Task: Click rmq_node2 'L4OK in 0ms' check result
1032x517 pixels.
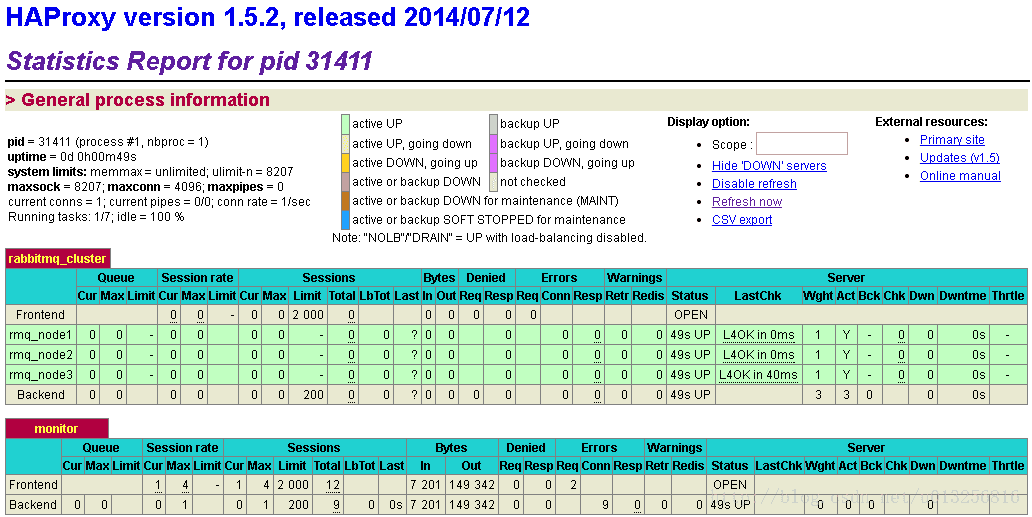Action: (758, 355)
